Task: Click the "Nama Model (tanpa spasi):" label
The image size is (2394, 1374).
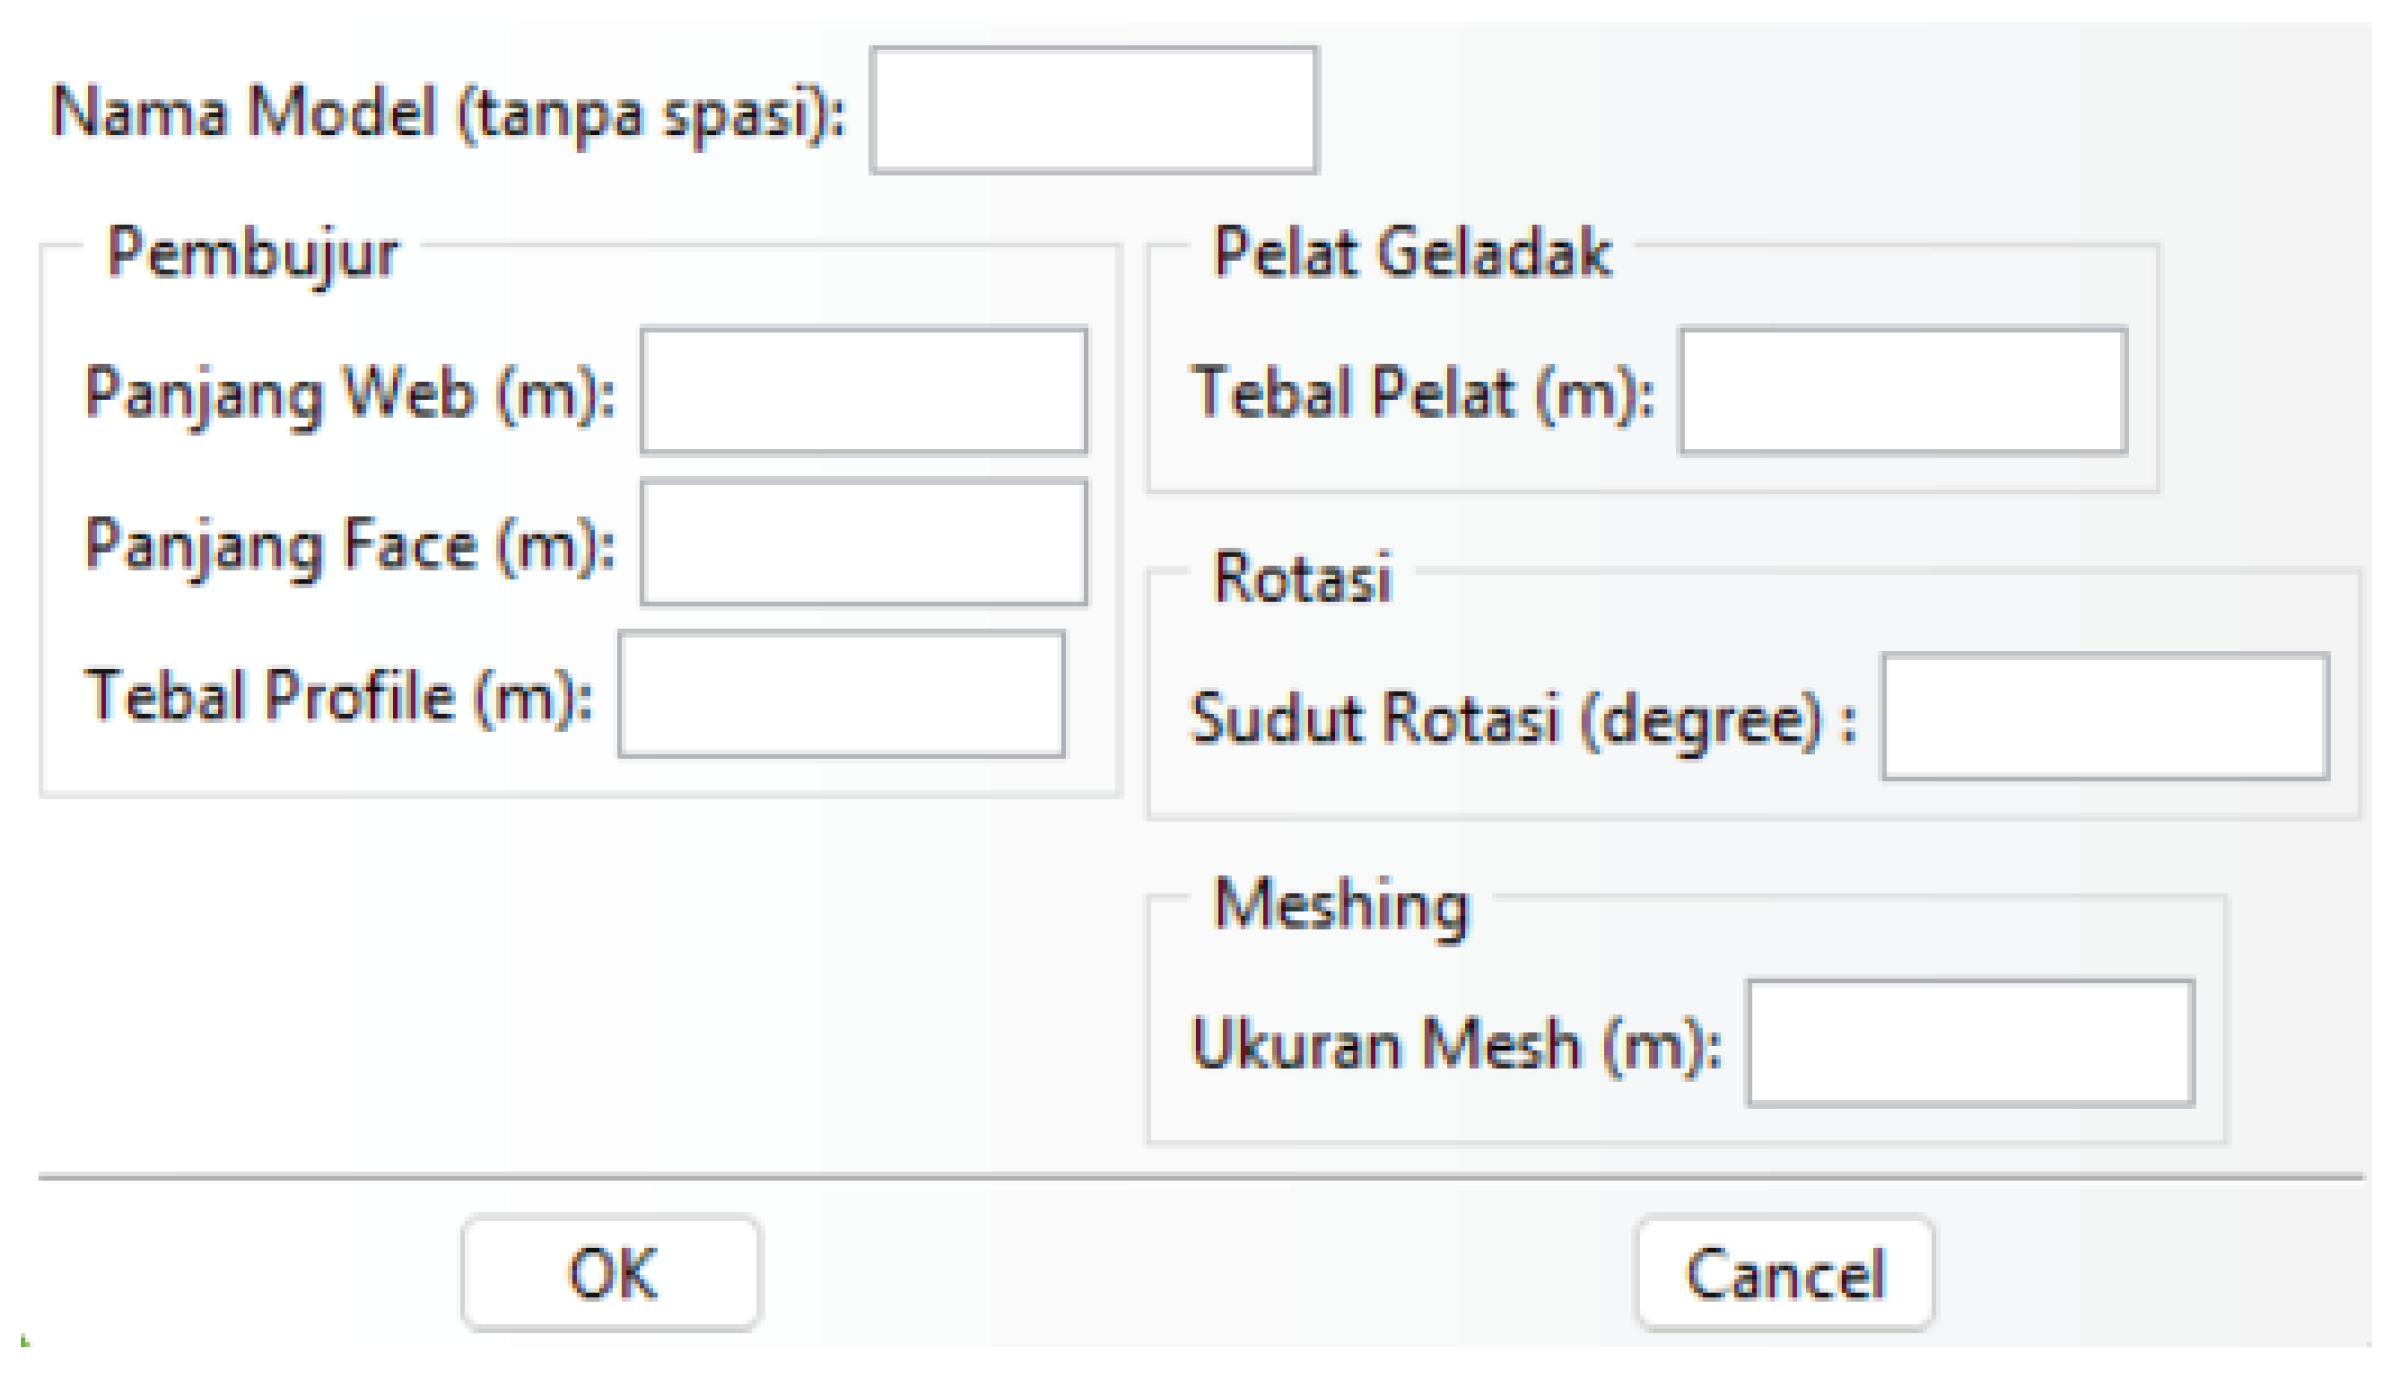Action: click(x=447, y=112)
